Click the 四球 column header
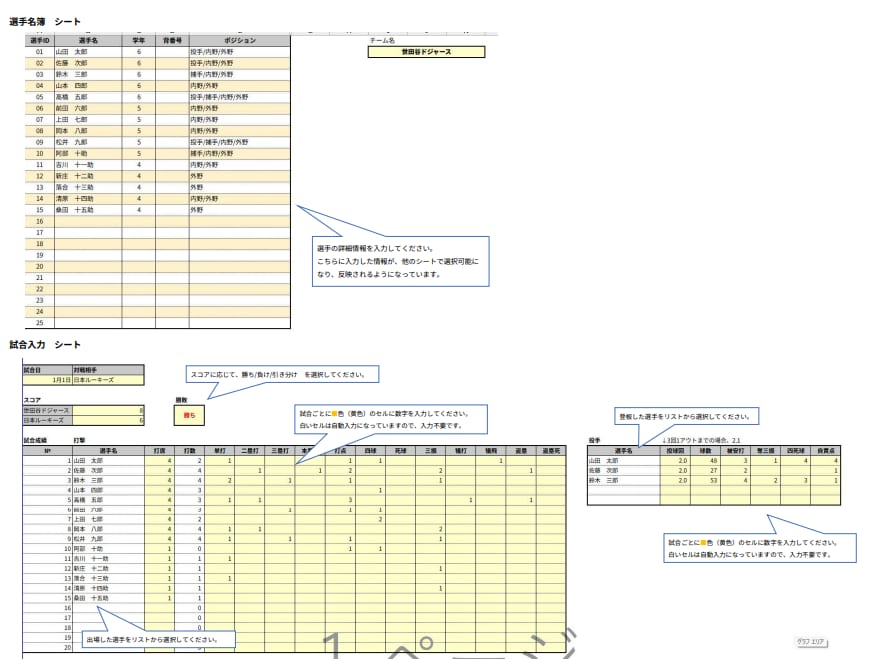Viewport: 891px width, 671px height. [x=370, y=451]
